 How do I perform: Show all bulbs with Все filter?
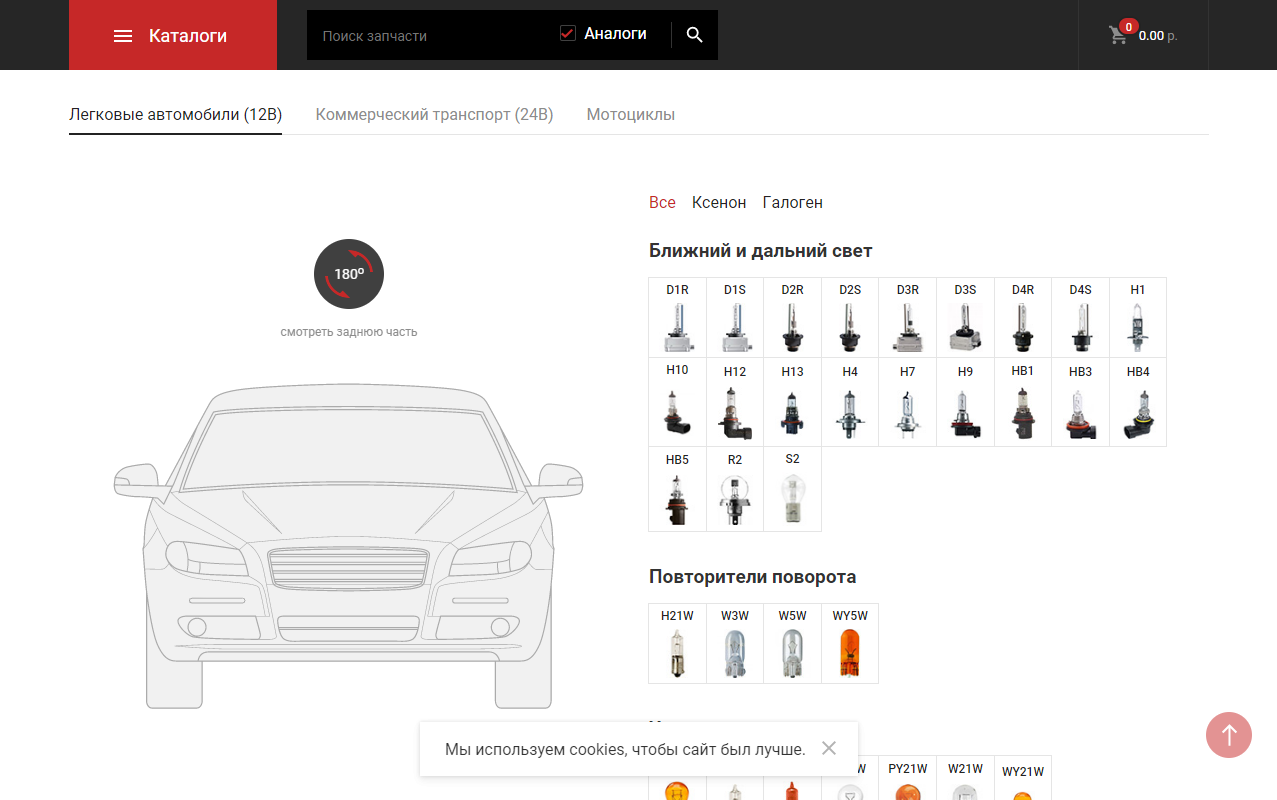click(662, 202)
